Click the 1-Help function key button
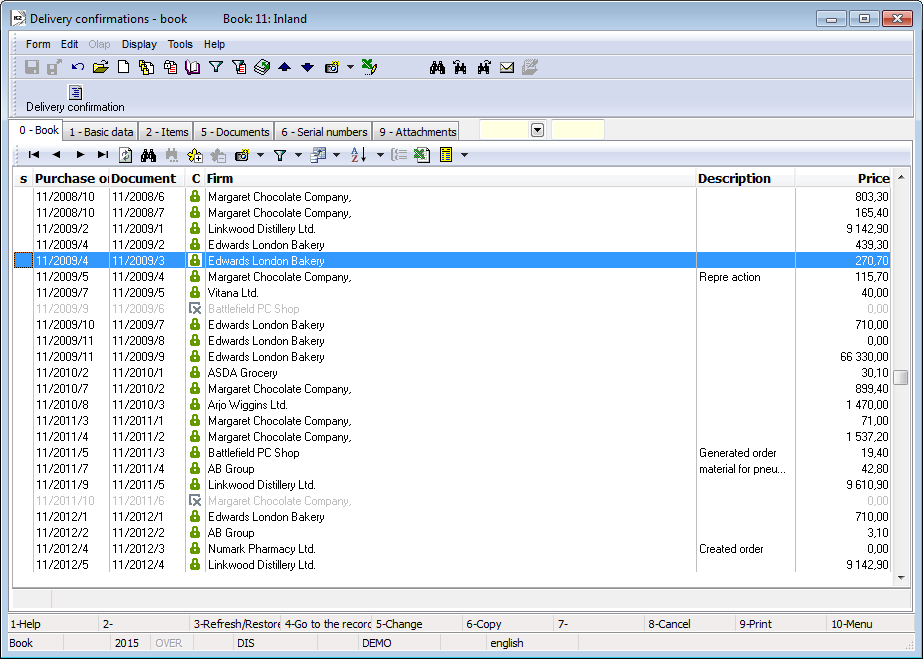This screenshot has height=659, width=923. pos(54,624)
